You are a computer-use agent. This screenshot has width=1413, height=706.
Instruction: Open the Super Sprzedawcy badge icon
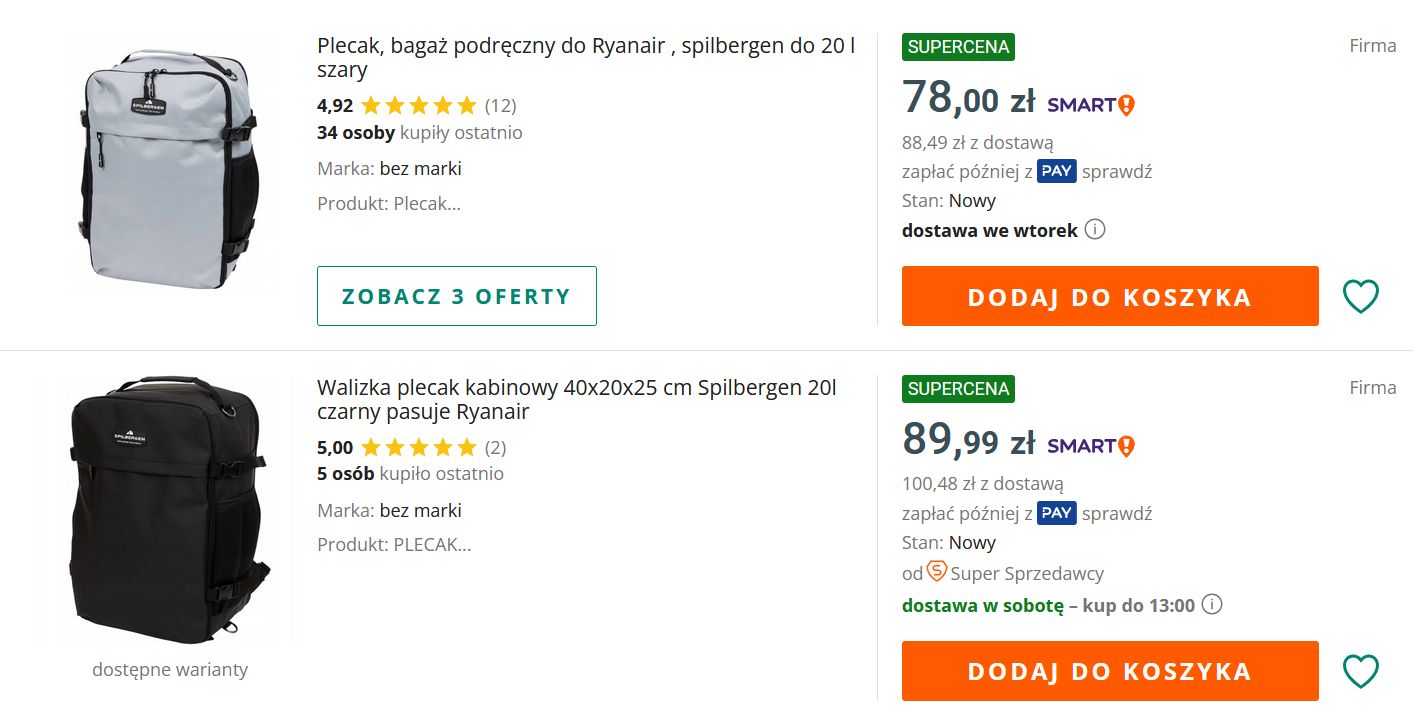pyautogui.click(x=936, y=573)
